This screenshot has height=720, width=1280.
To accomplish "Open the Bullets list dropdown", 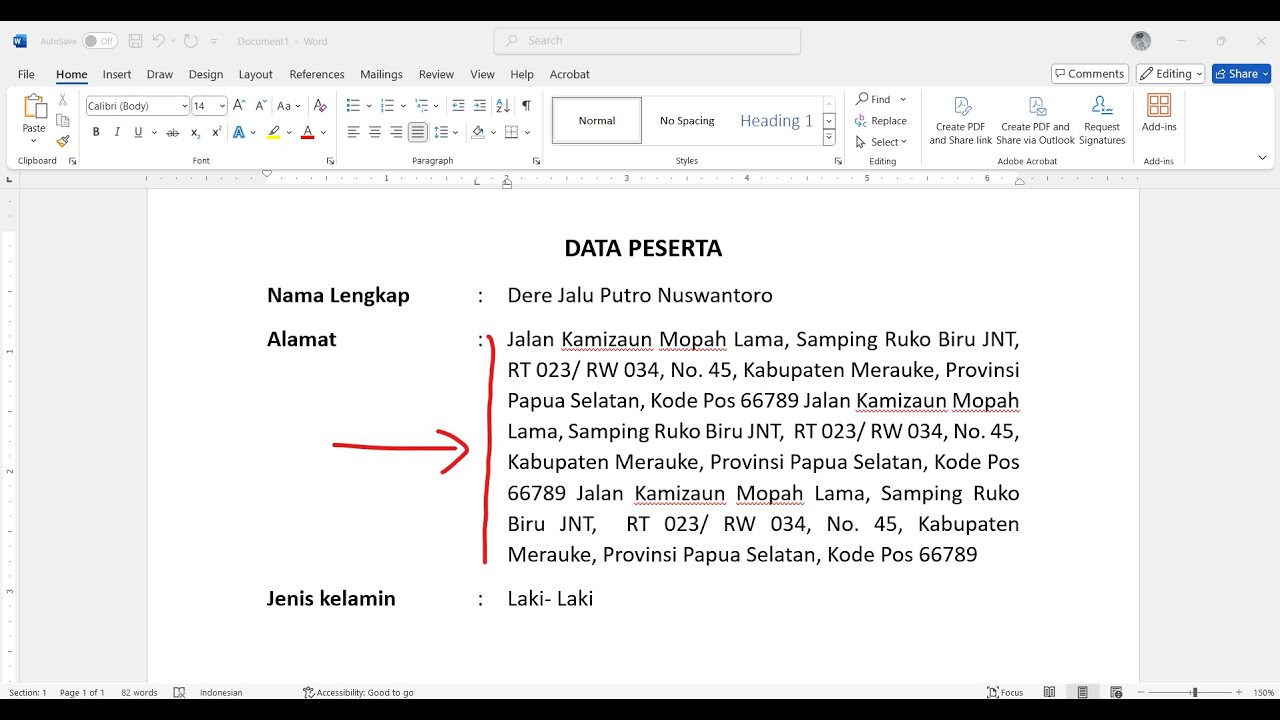I will (369, 106).
